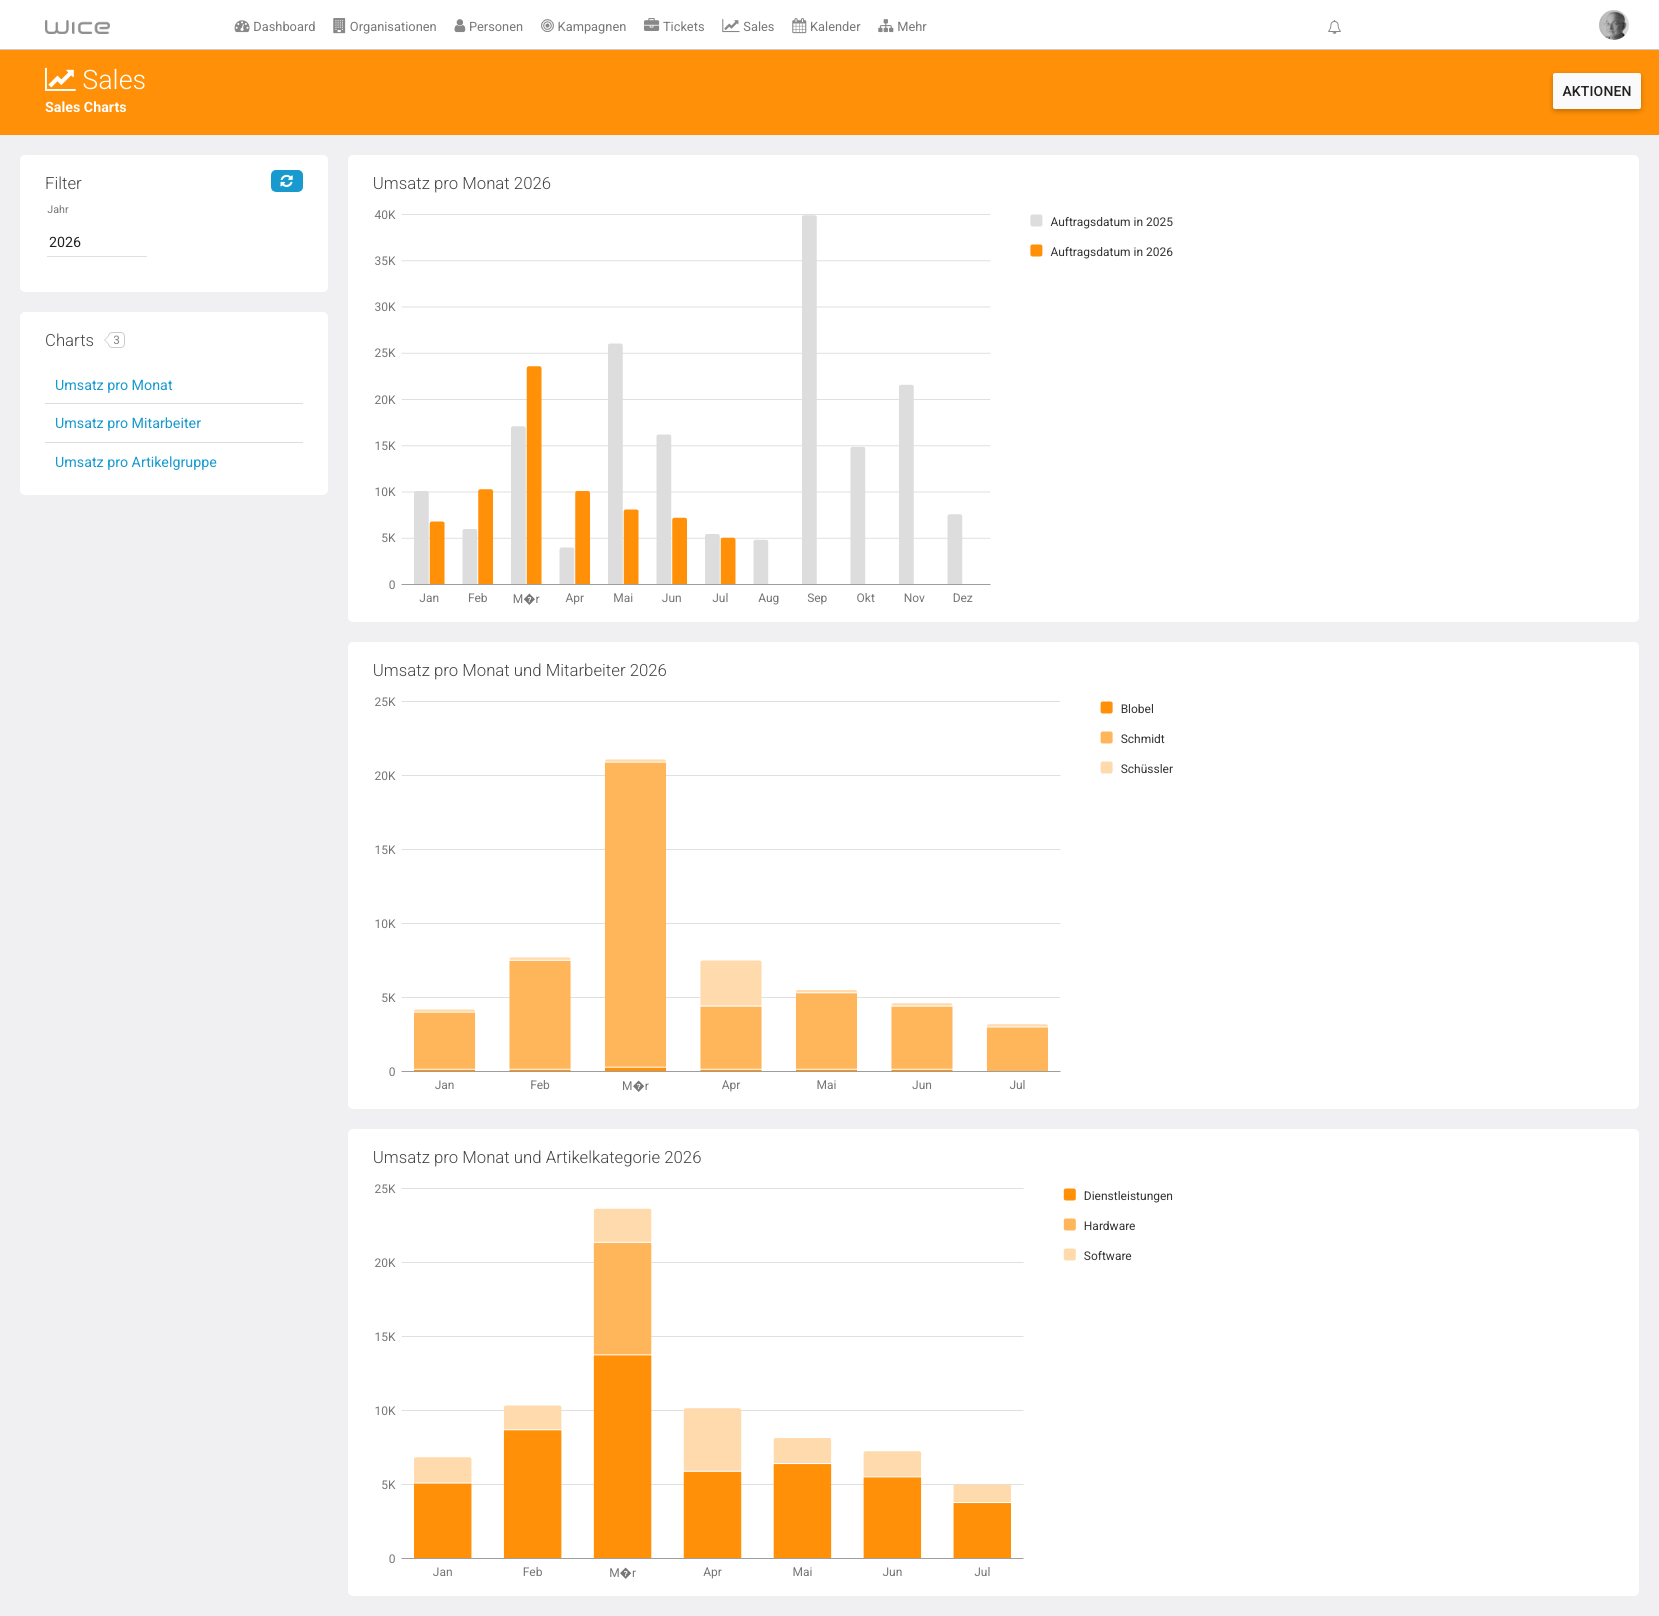Click the gray Sep 2025 bar

pos(809,400)
